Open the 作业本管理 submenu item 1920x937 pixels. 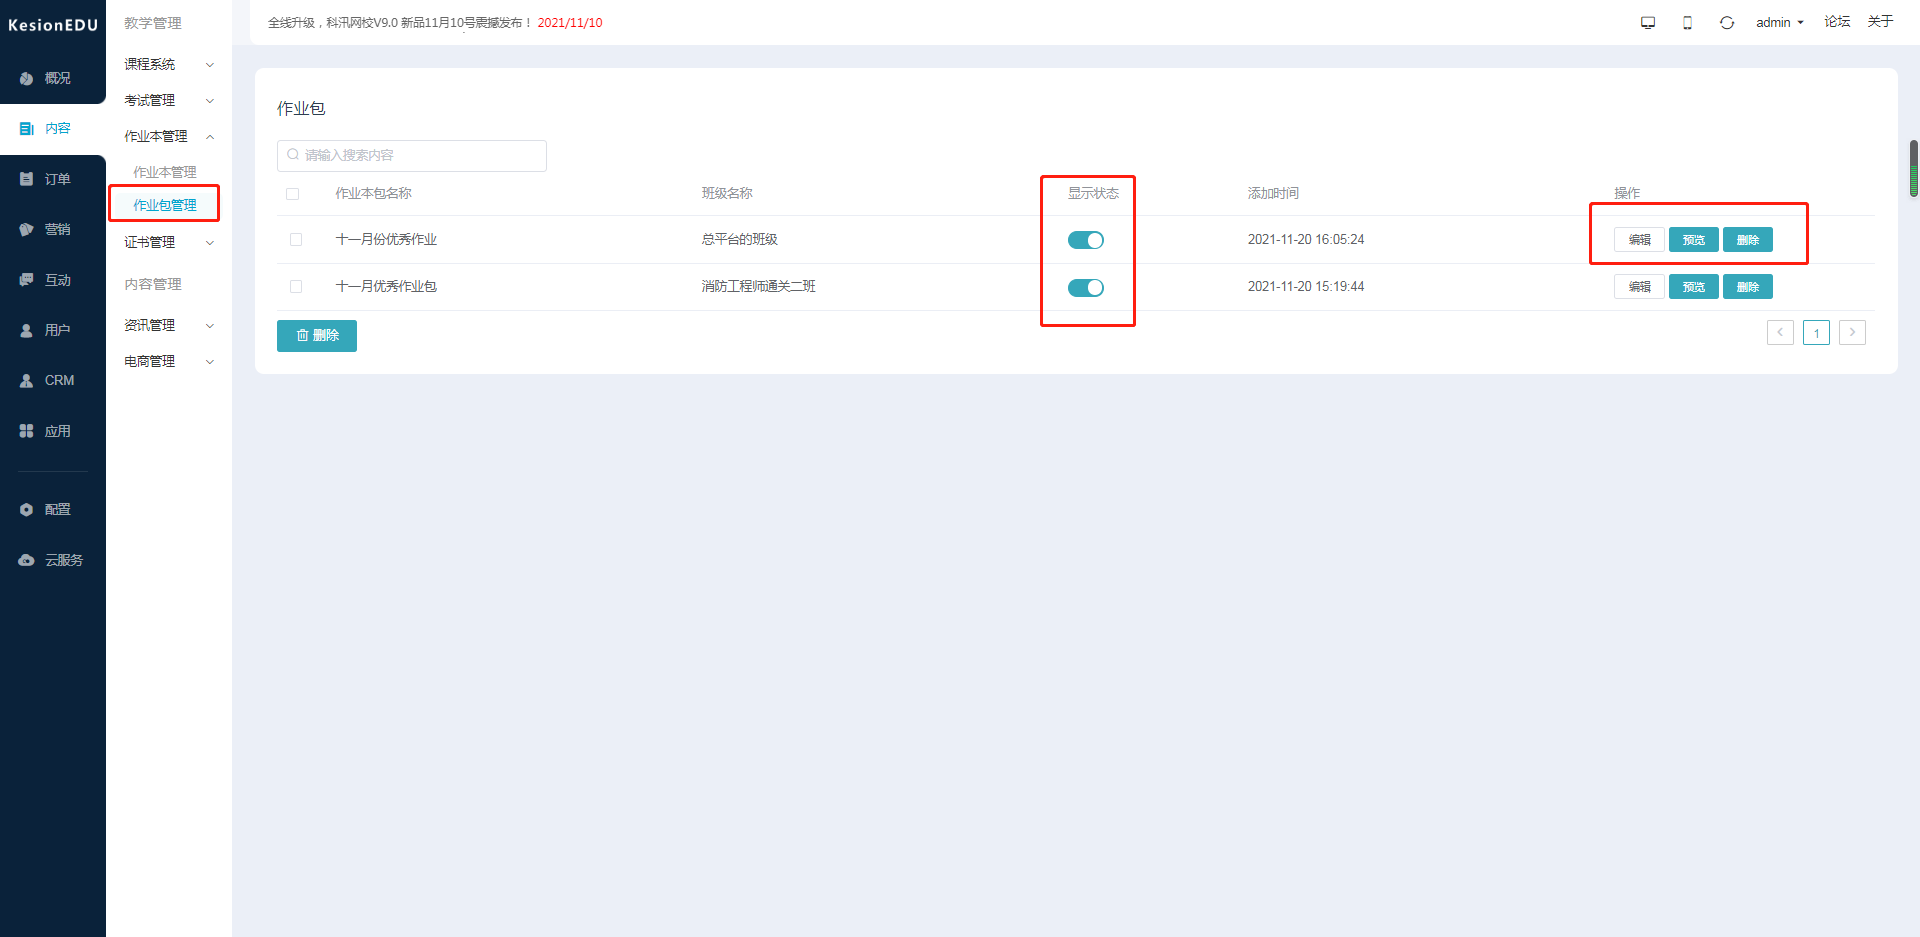click(165, 172)
